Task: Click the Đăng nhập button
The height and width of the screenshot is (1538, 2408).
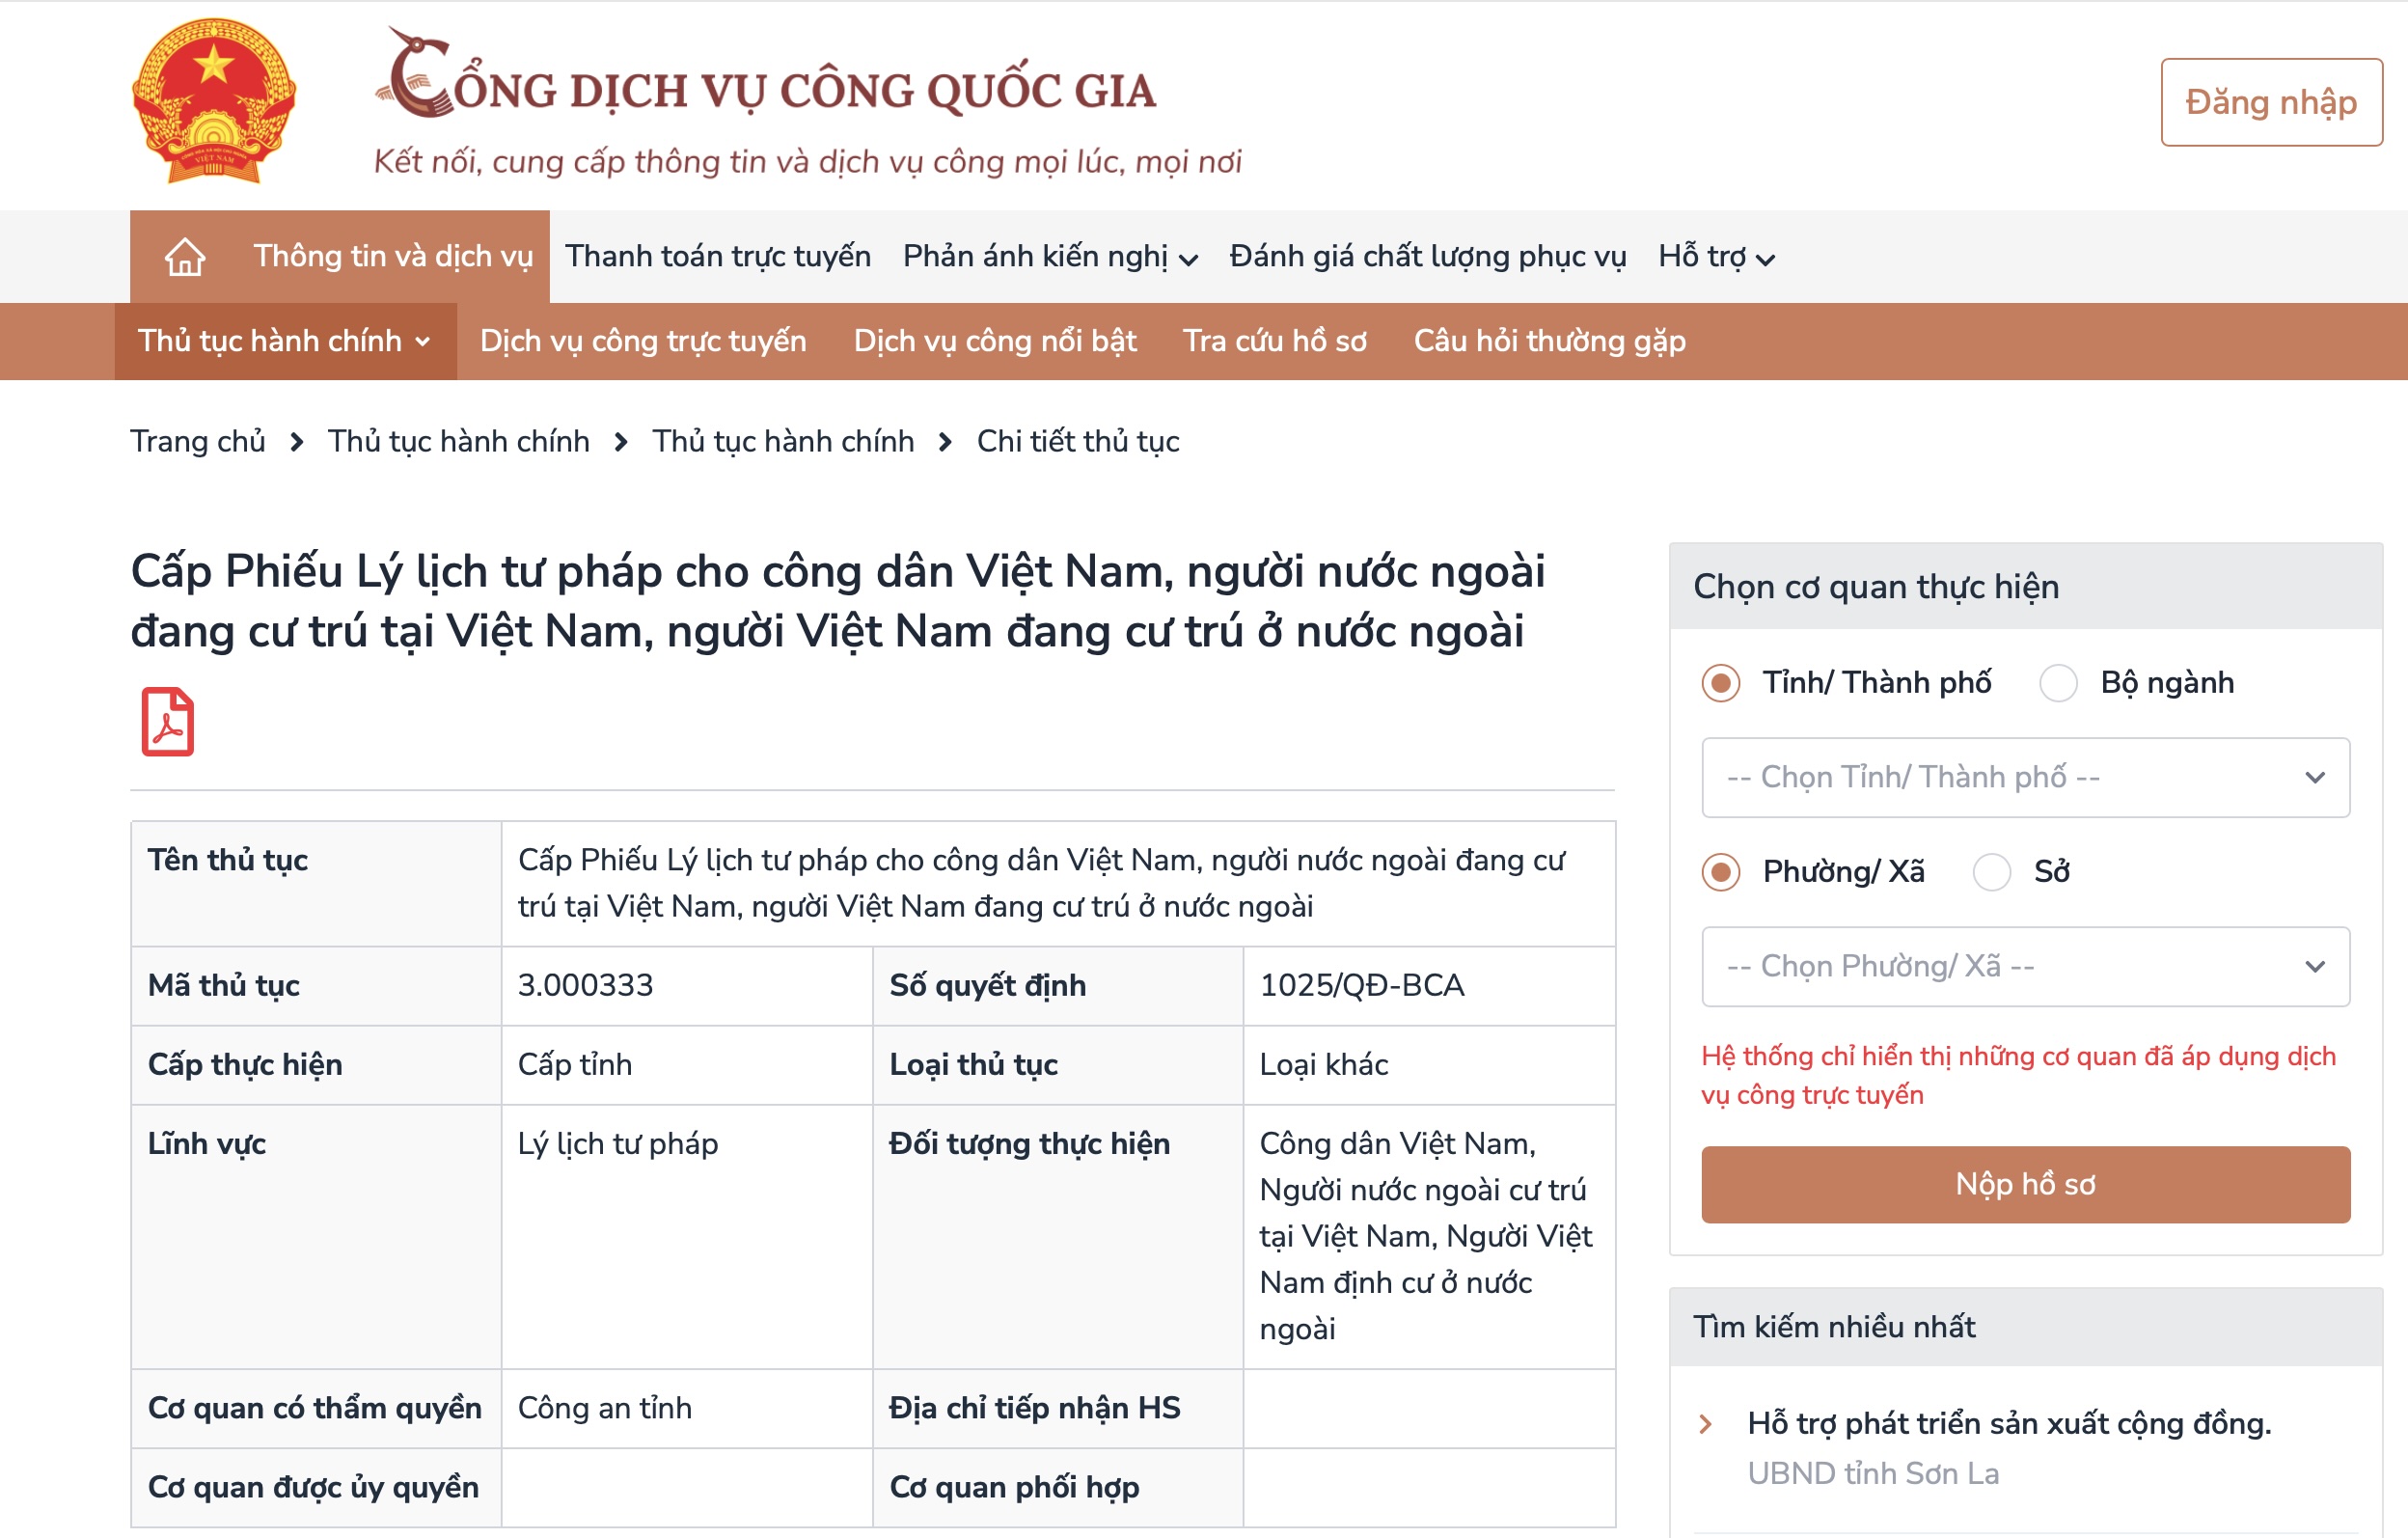Action: coord(2271,102)
